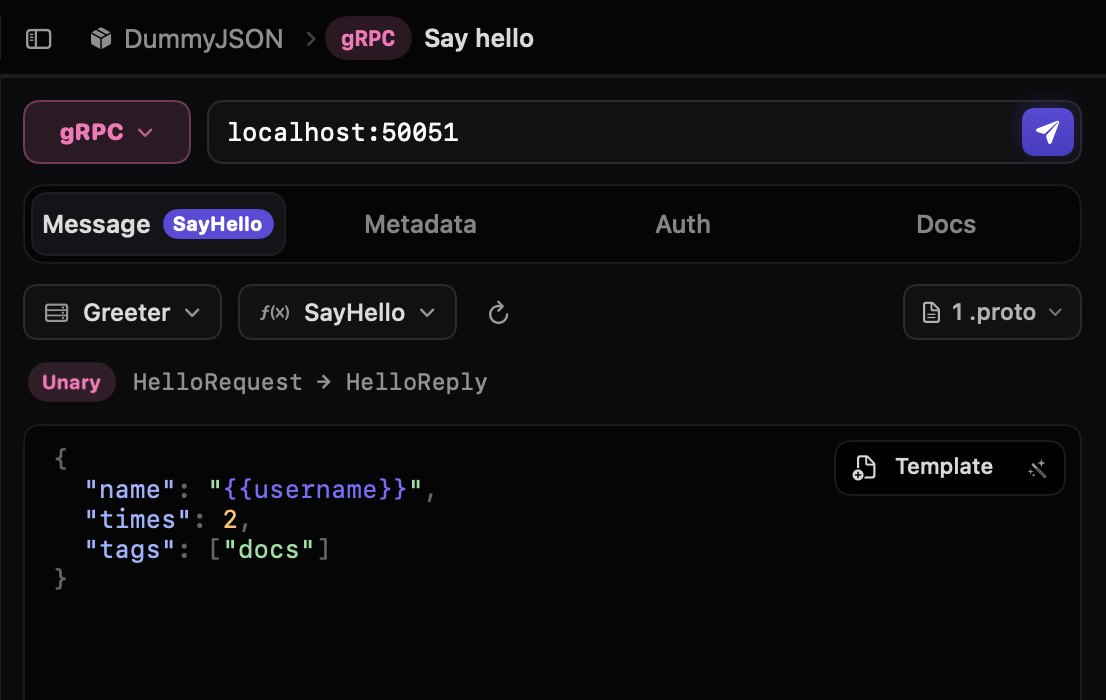Open the SayHello method dropdown

[x=347, y=312]
